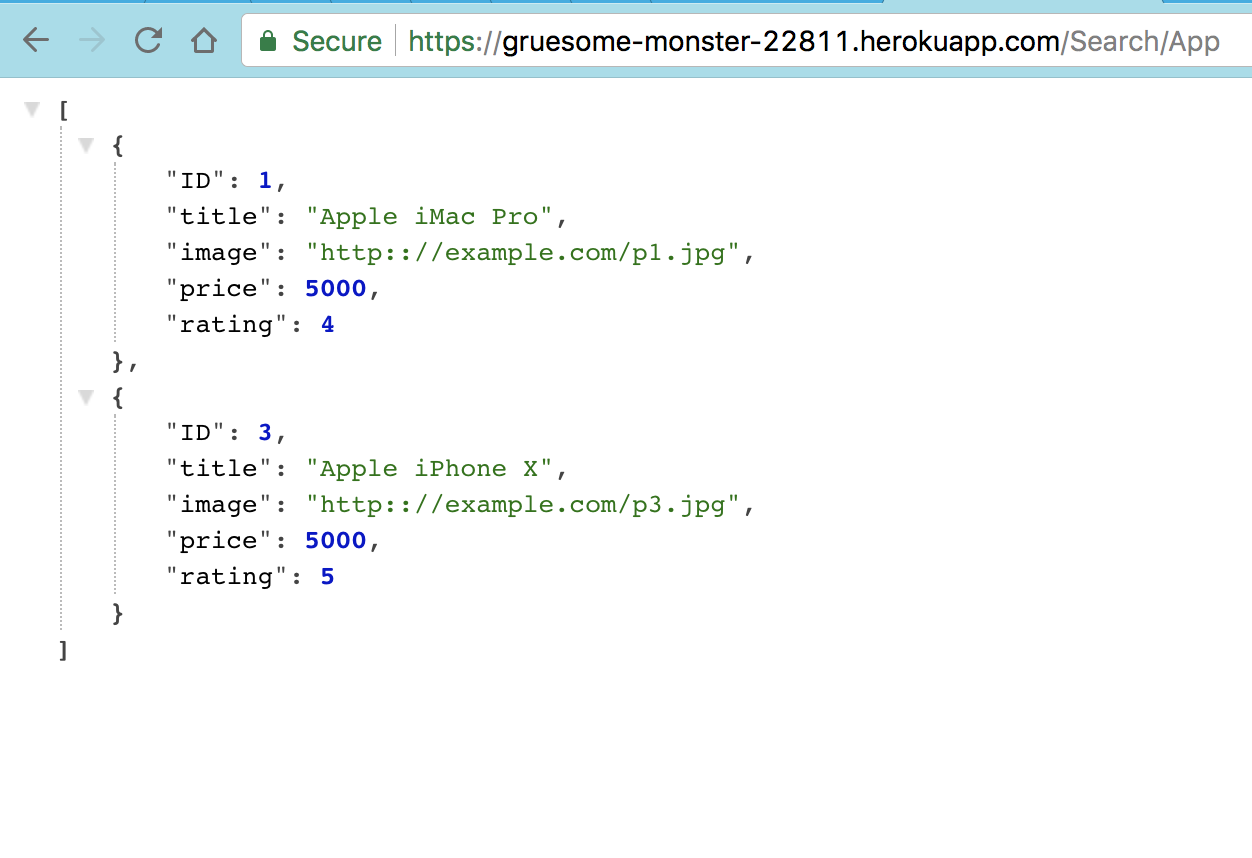Collapse the Apple iMac Pro object
Screen dimensions: 1252x858
click(x=86, y=145)
